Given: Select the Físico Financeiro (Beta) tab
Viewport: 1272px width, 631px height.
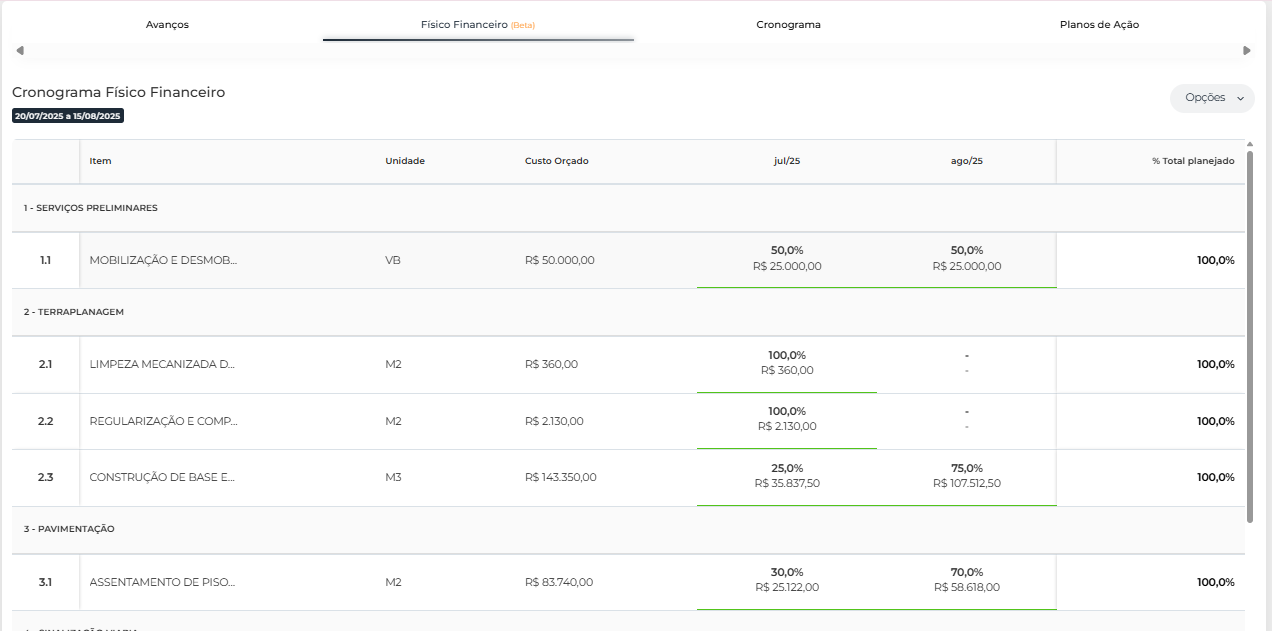Looking at the screenshot, I should [x=478, y=25].
